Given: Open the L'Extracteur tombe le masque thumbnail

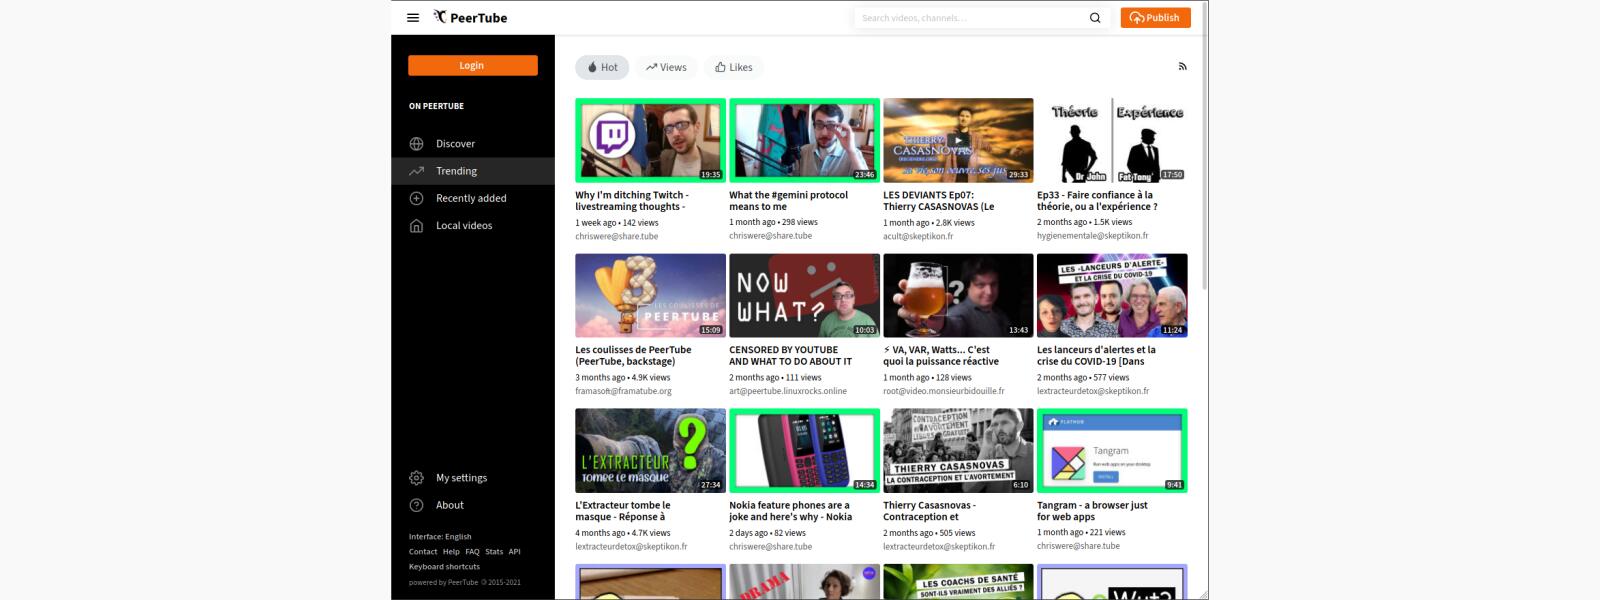Looking at the screenshot, I should [650, 450].
